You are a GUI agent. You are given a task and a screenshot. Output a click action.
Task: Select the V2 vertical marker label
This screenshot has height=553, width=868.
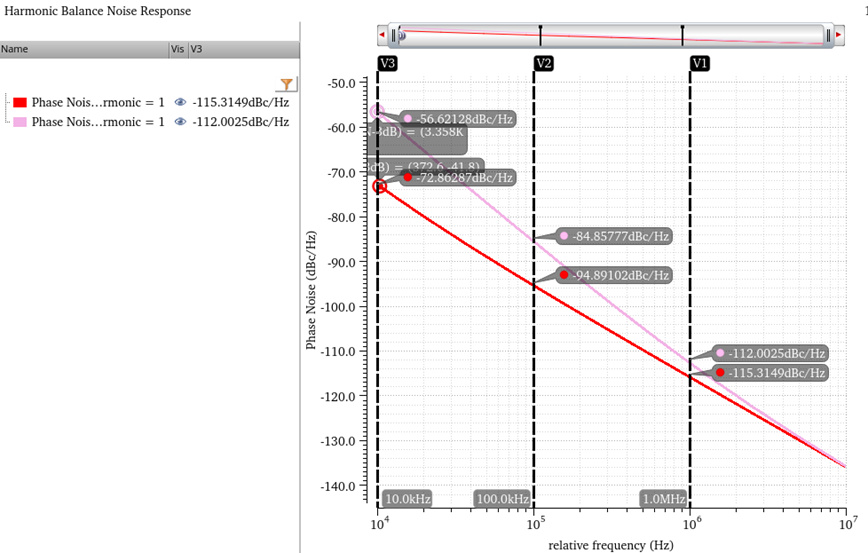tap(544, 63)
